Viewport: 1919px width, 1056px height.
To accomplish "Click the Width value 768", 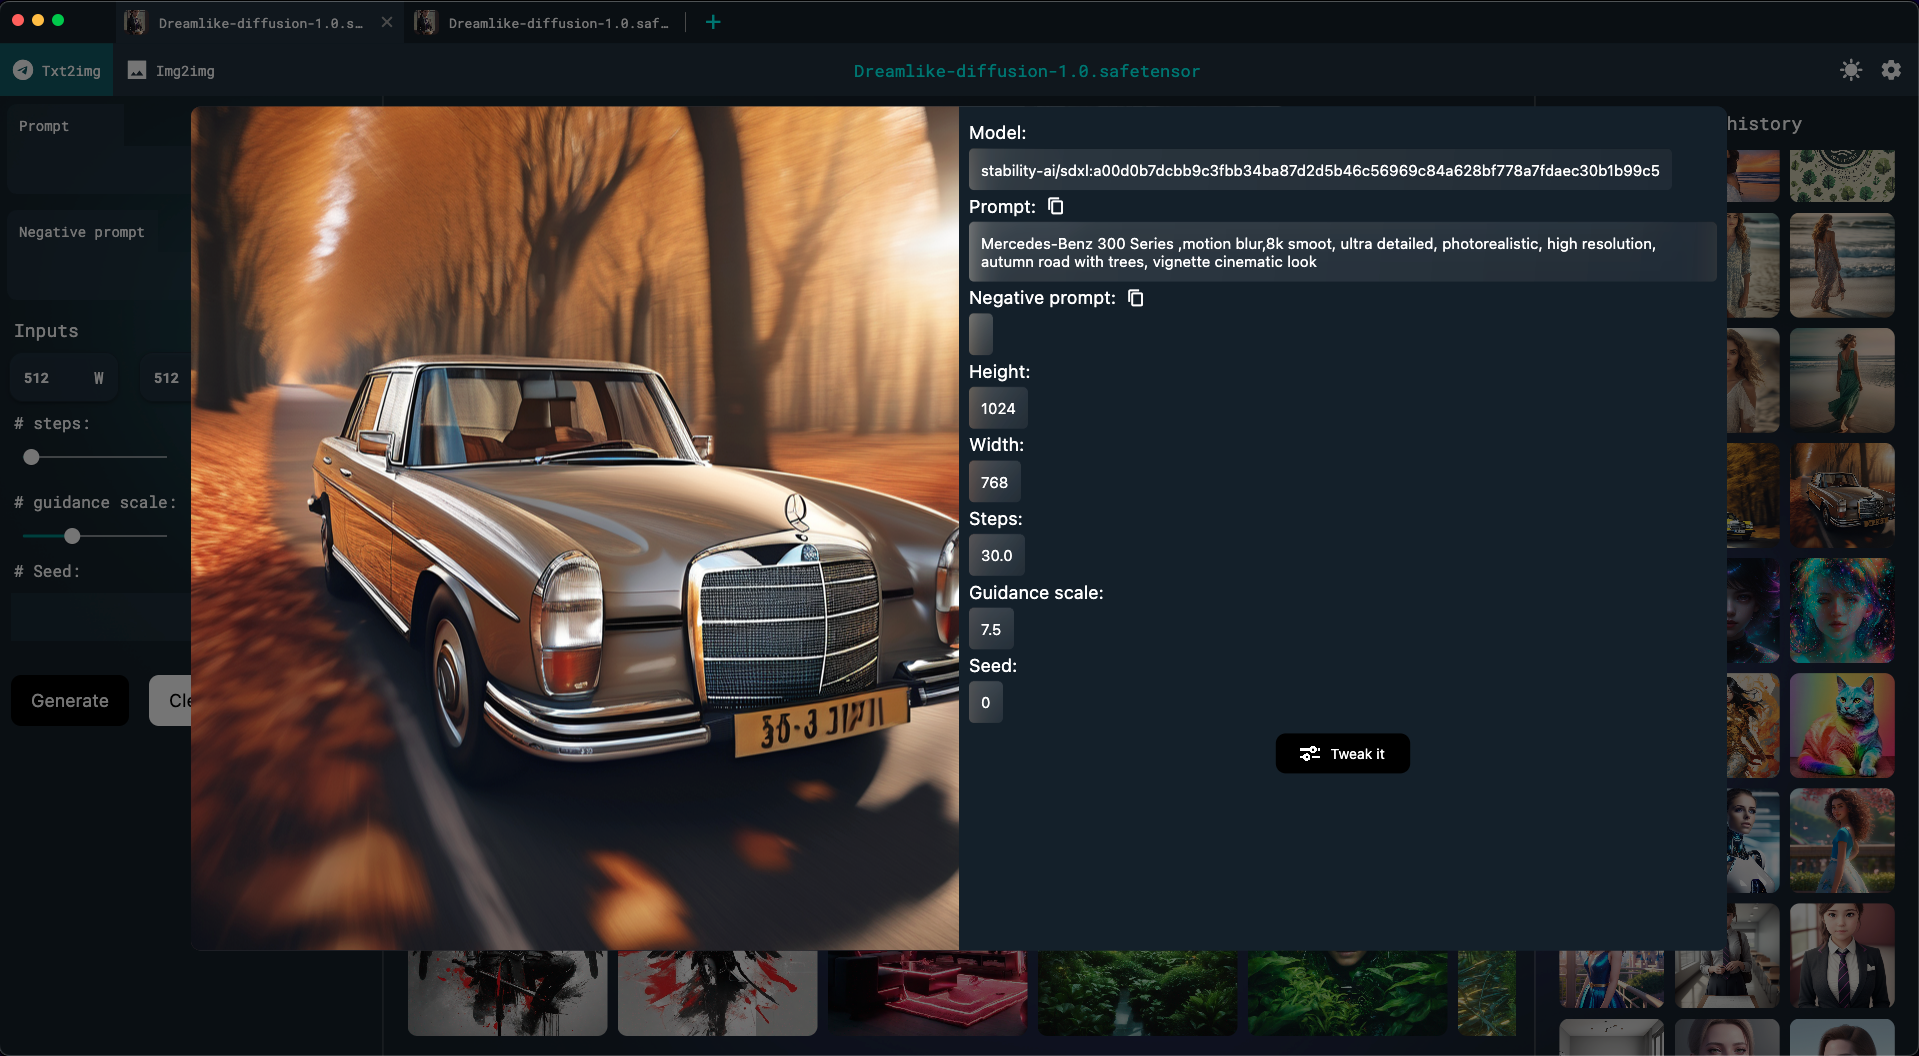I will pyautogui.click(x=994, y=482).
